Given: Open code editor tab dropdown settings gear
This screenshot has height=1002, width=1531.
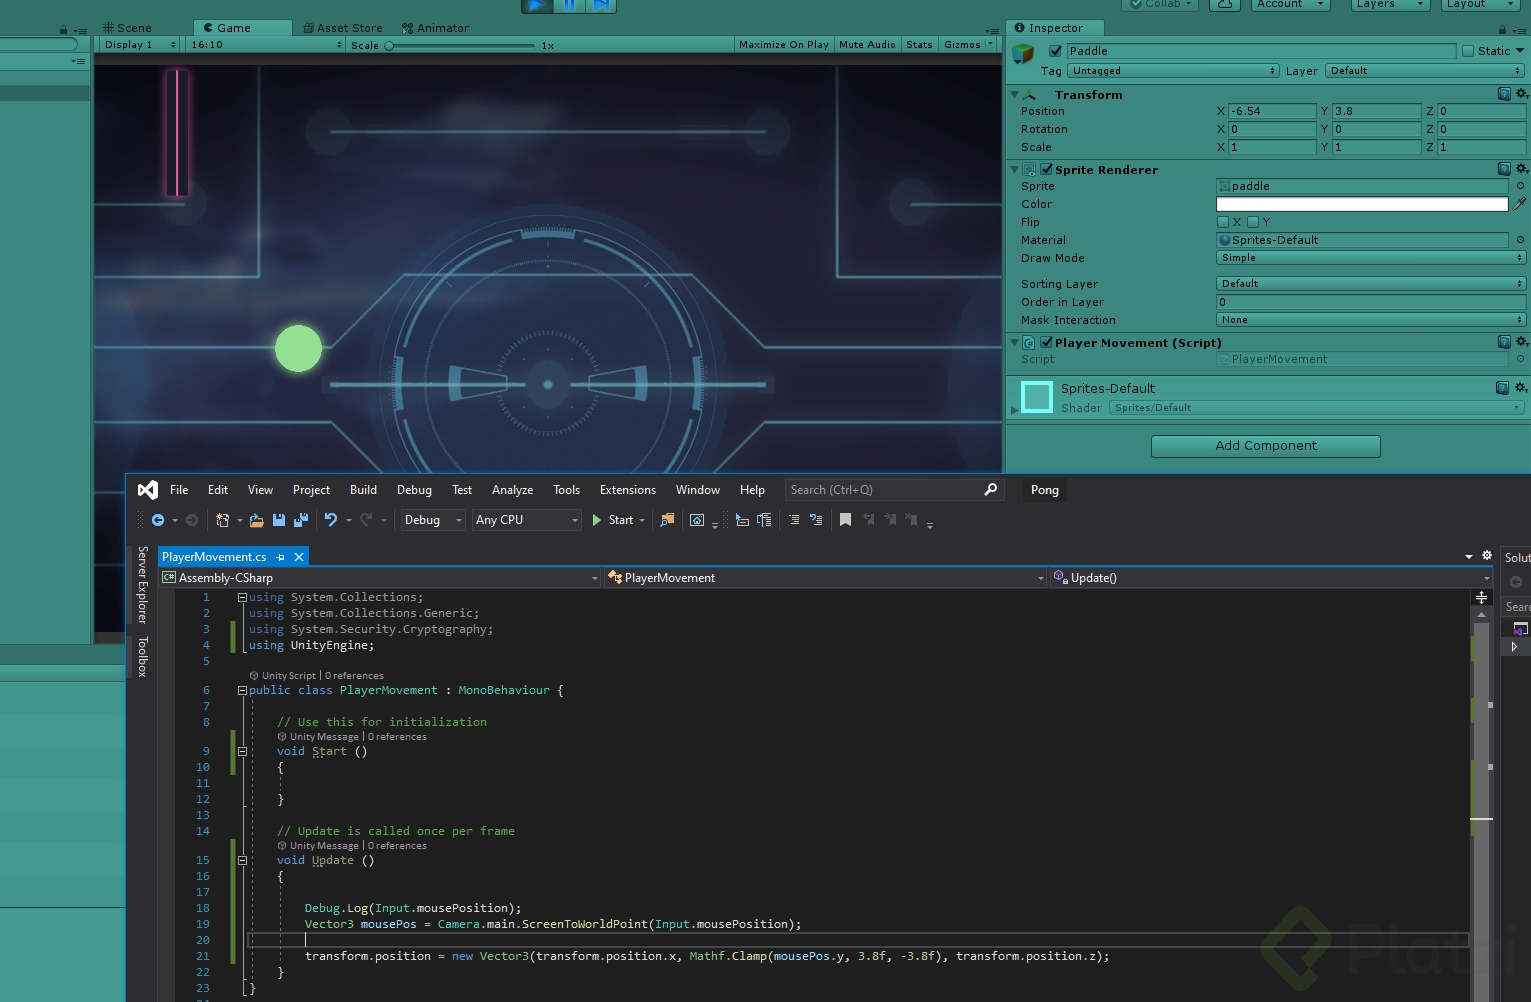Looking at the screenshot, I should pyautogui.click(x=1487, y=555).
